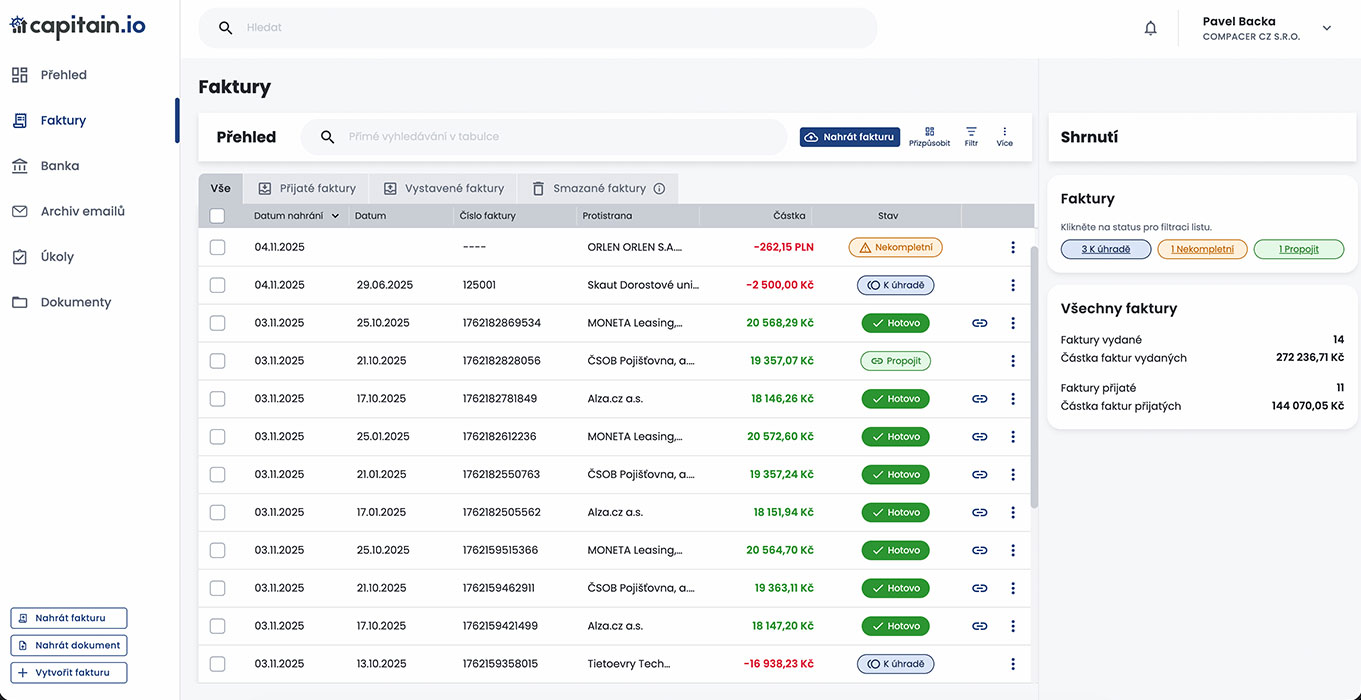Select checkbox for invoice 1762182828056

click(x=217, y=361)
